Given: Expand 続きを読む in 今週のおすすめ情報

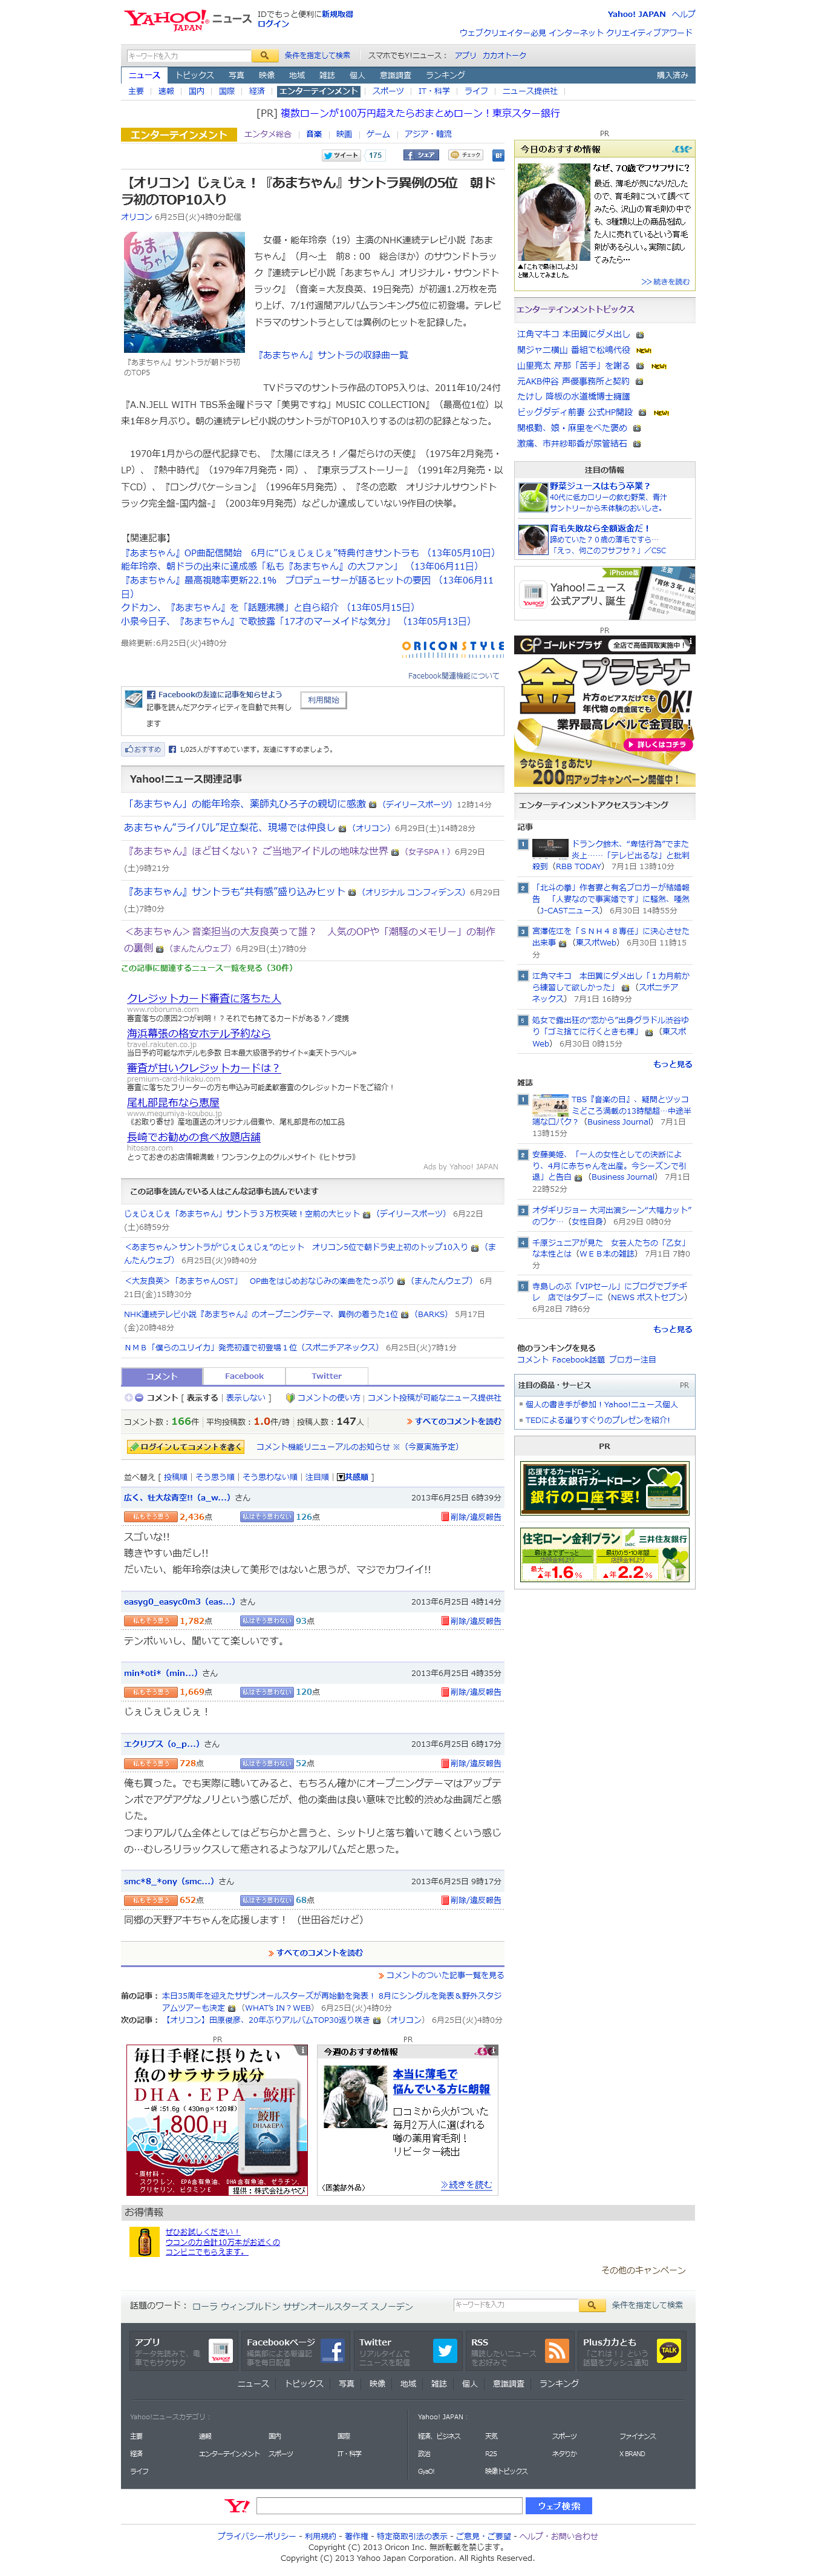Looking at the screenshot, I should [x=467, y=2184].
